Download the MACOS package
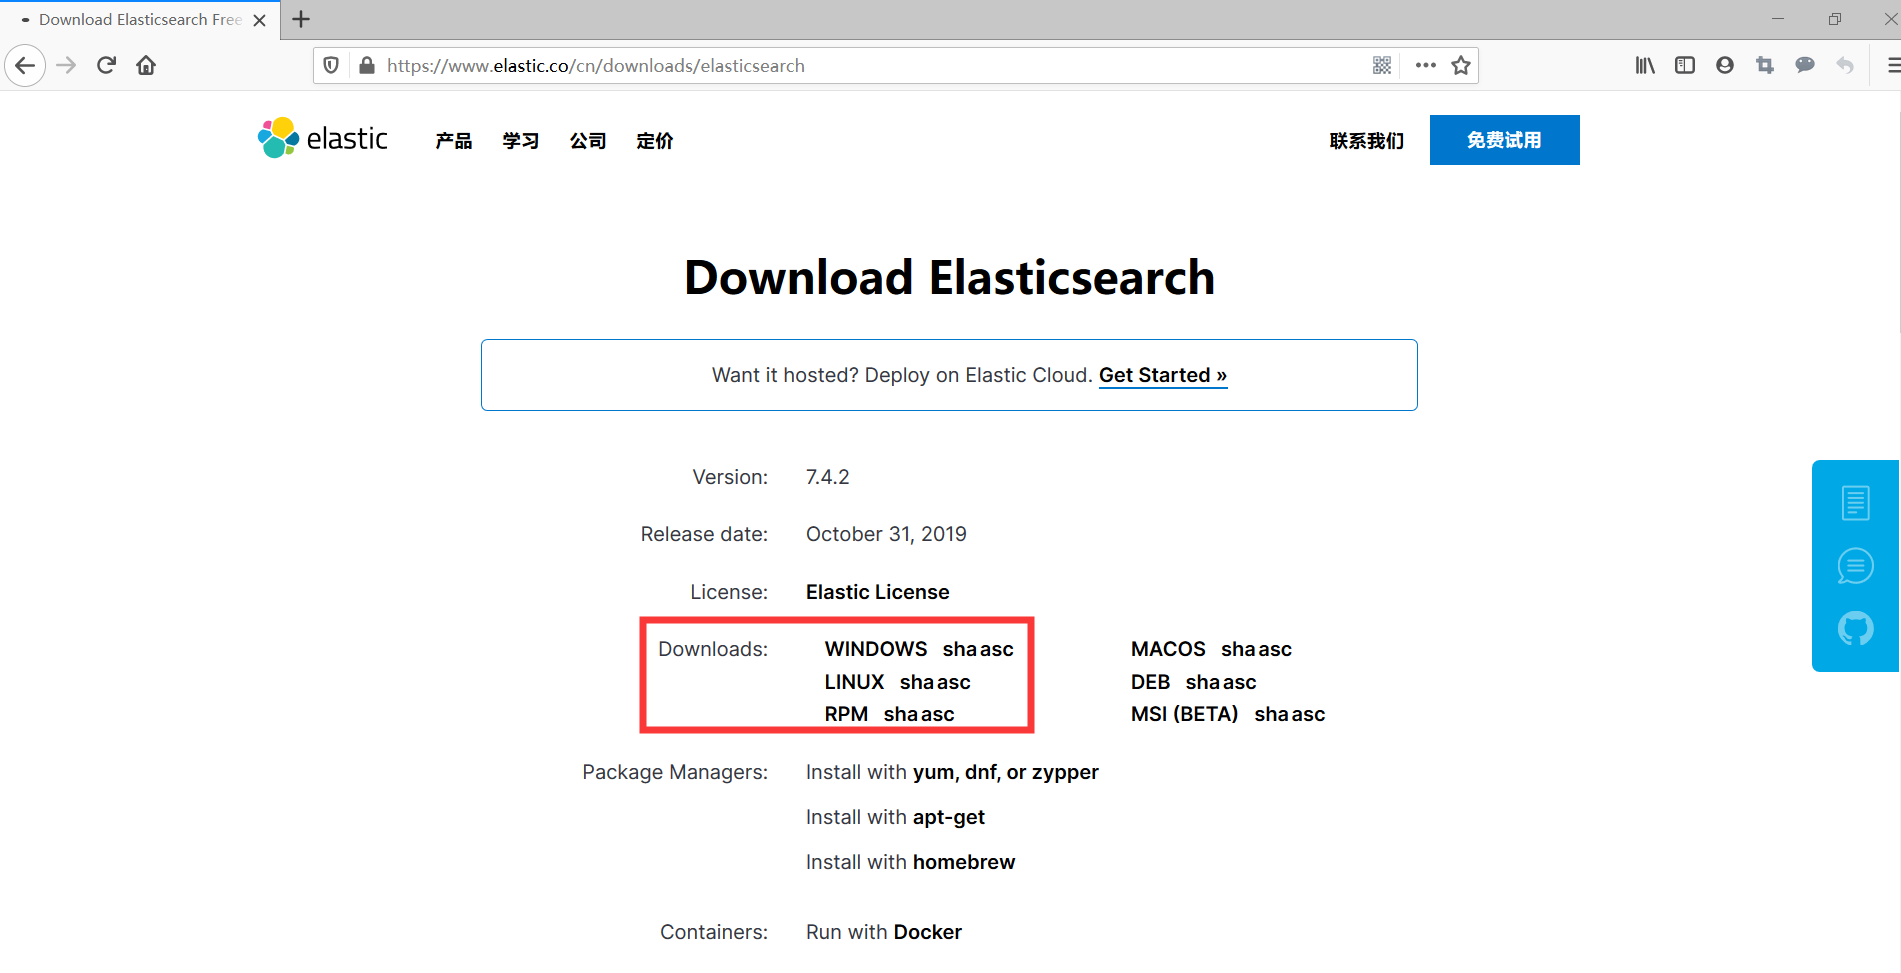Viewport: 1901px width, 973px height. (x=1168, y=649)
